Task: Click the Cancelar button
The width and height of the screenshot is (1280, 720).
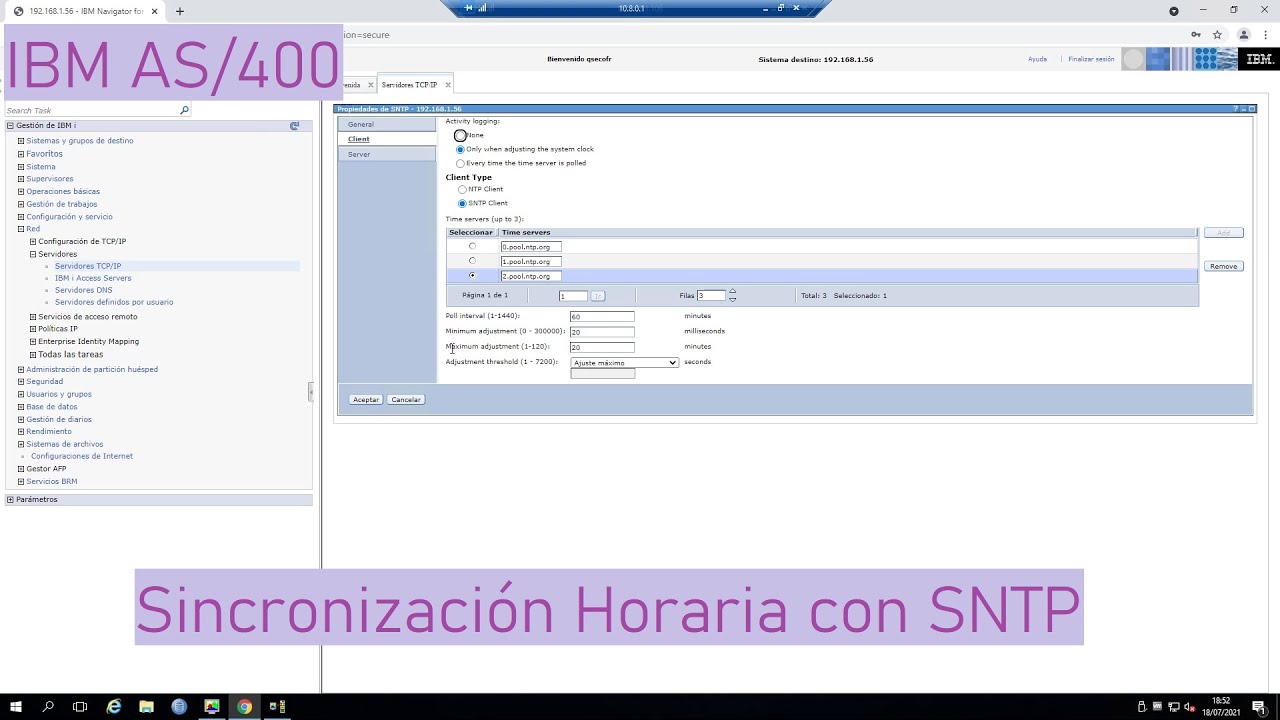Action: 406,399
